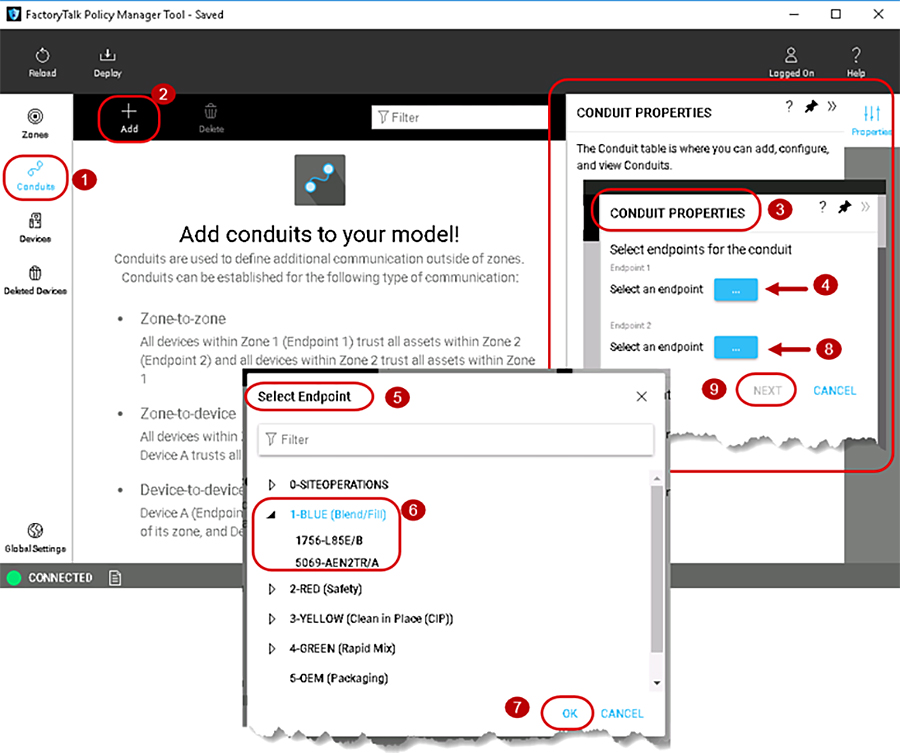Collapse the outer Conduit Properties panel chevrons
Viewport: 900px width, 753px height.
click(x=832, y=106)
